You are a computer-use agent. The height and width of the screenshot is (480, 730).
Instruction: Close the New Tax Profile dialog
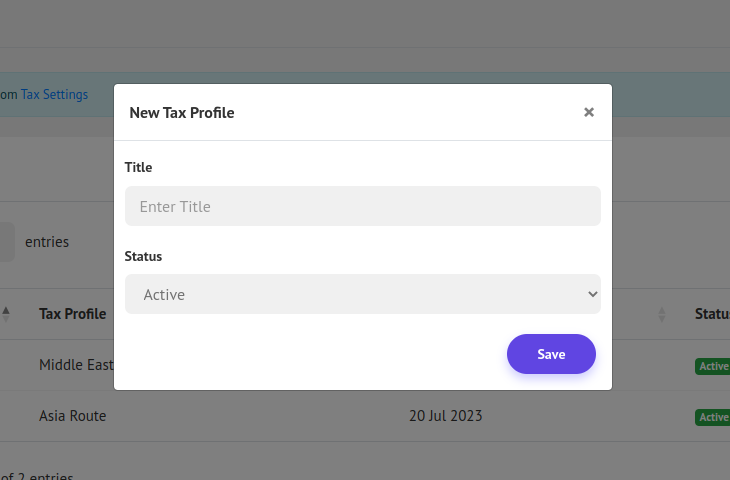coord(589,112)
